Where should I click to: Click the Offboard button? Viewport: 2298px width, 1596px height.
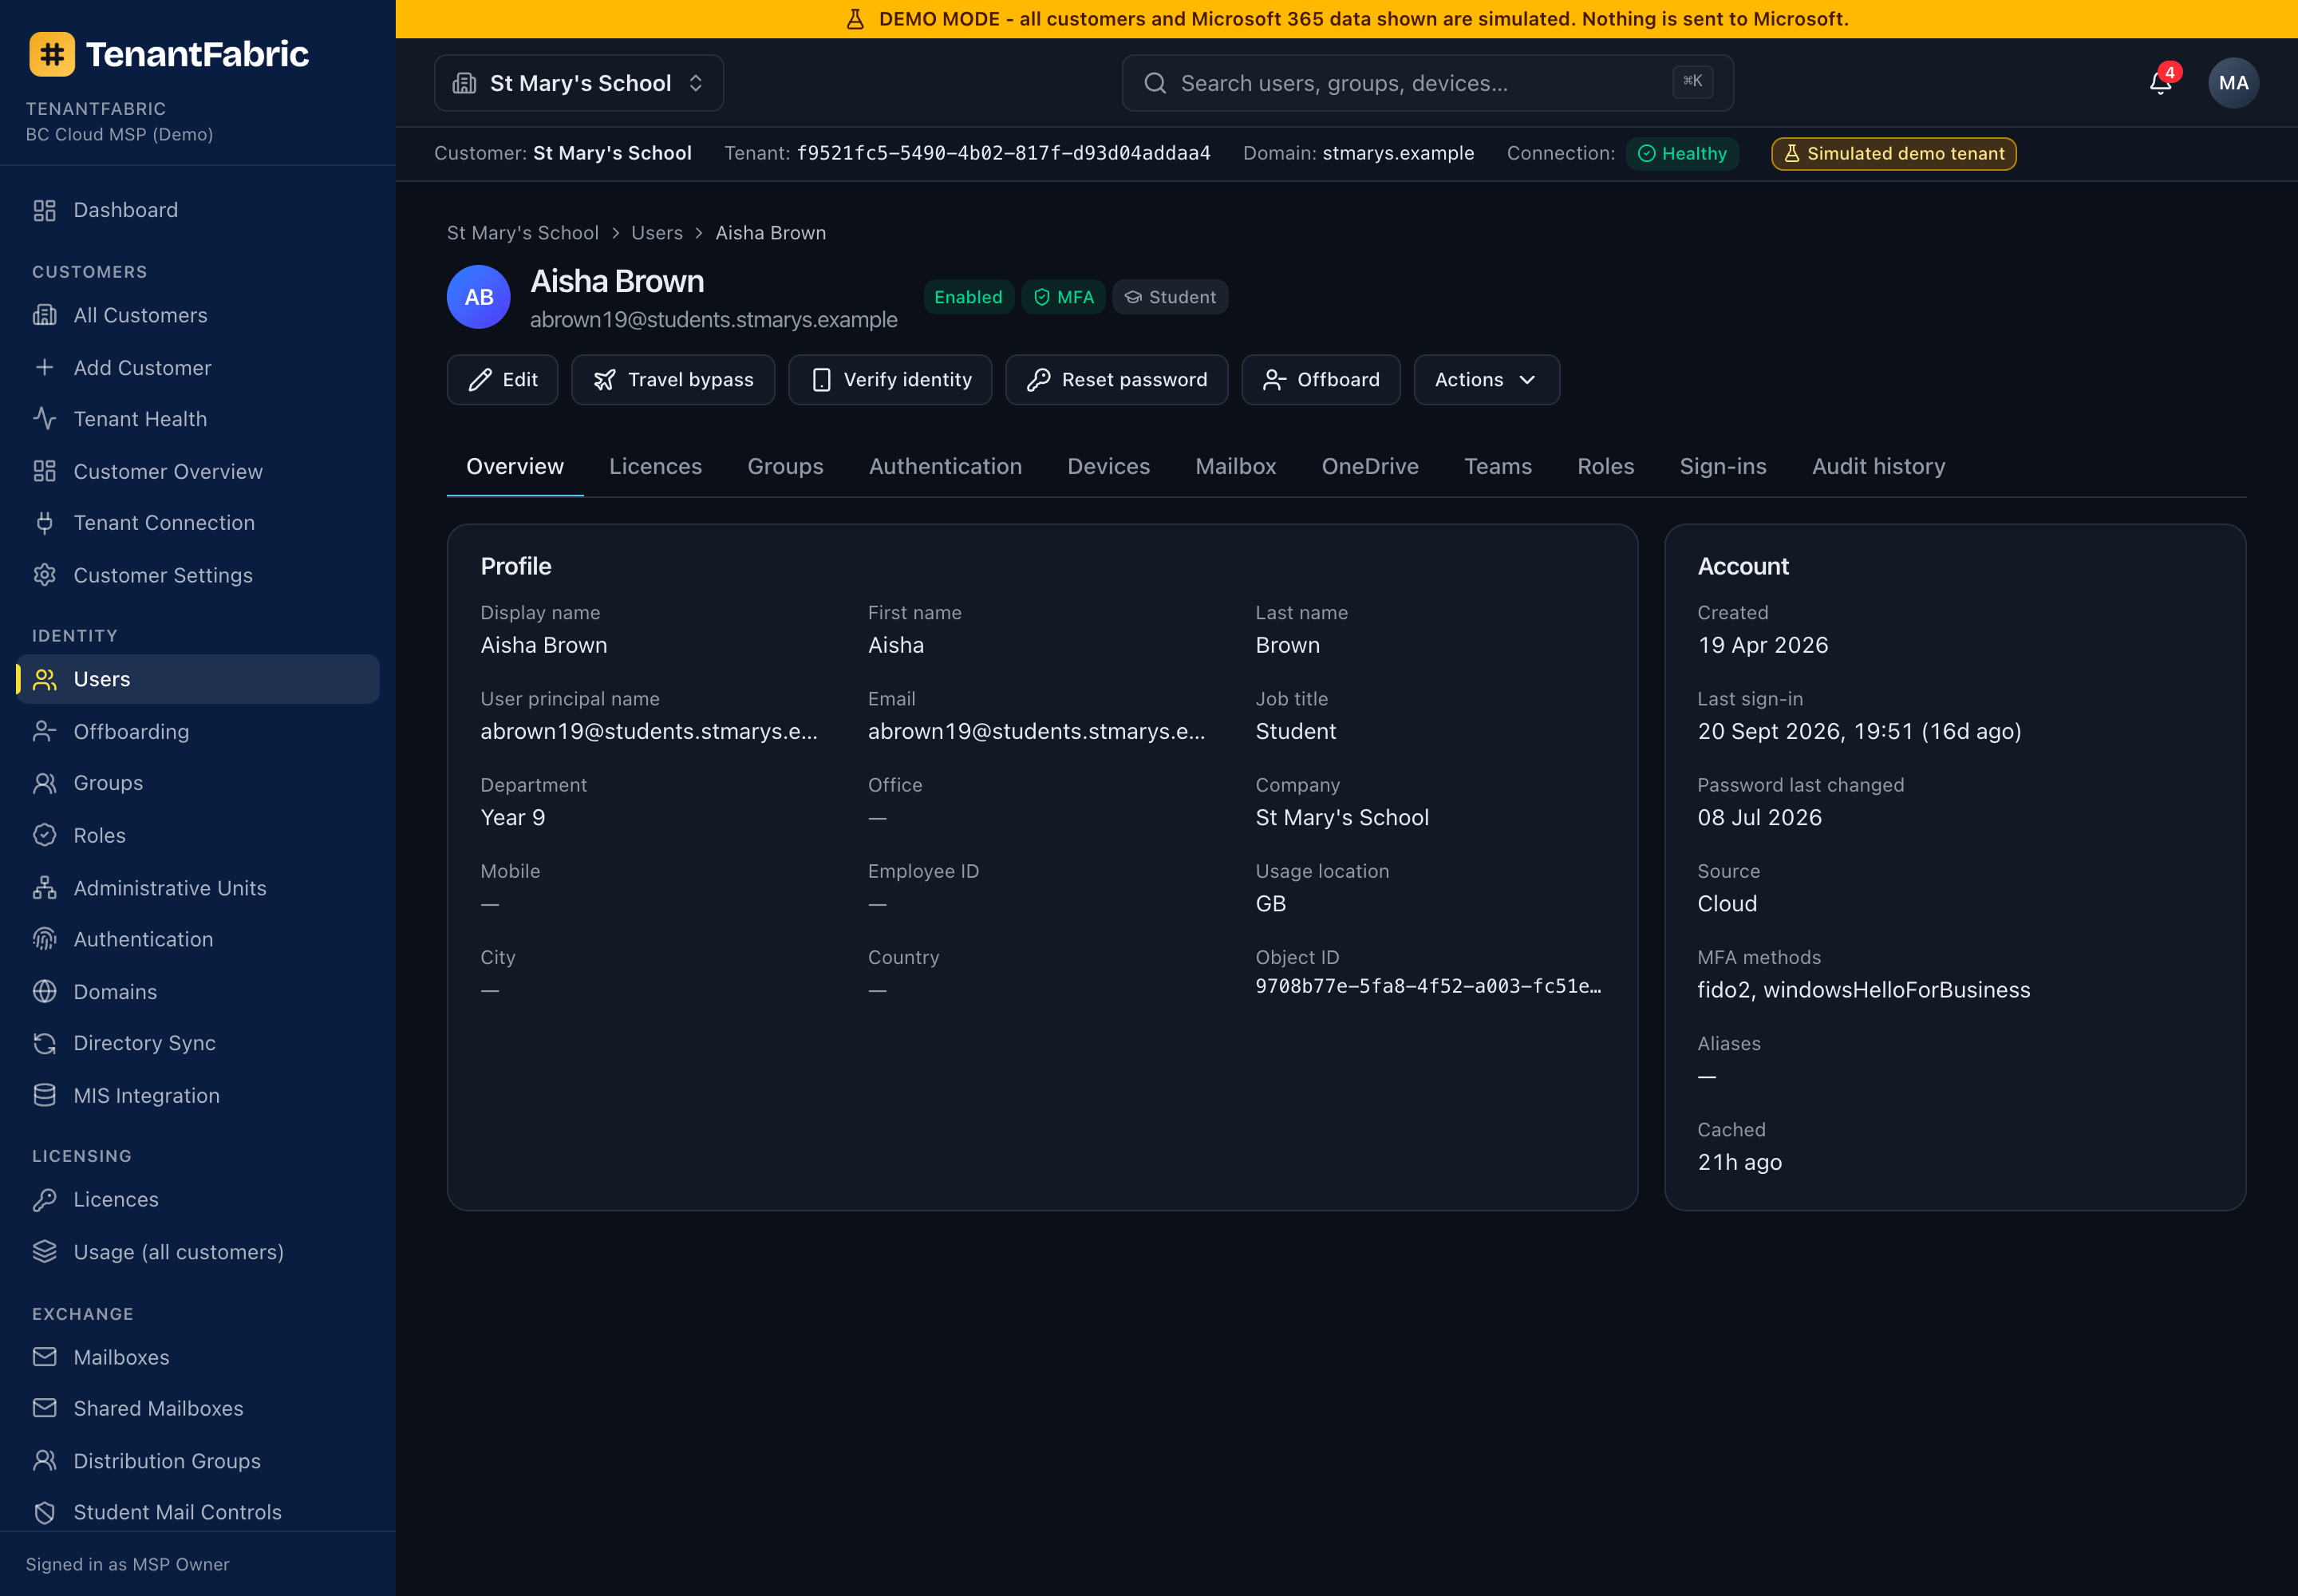point(1320,380)
